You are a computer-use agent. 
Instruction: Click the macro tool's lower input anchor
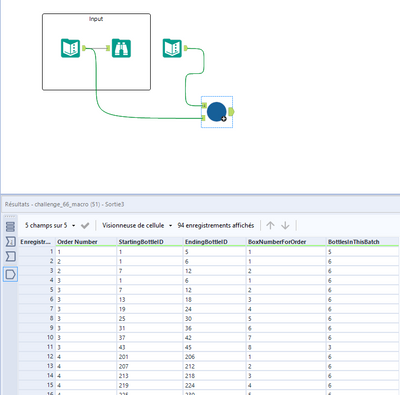204,118
